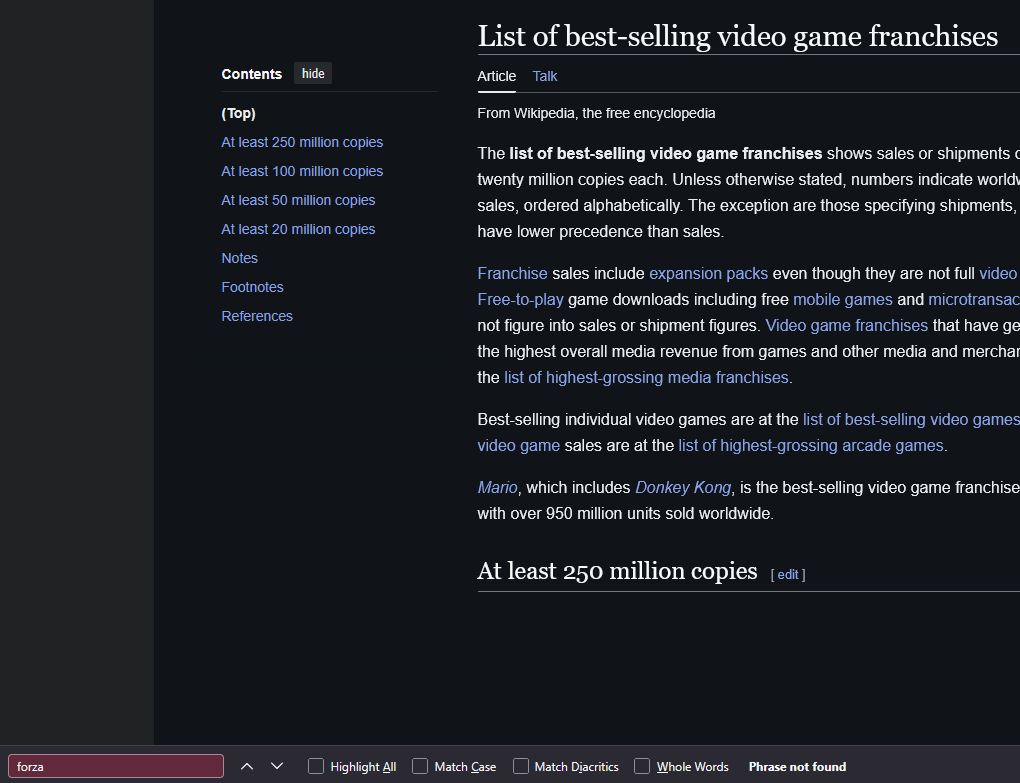Open 'list of highest-grossing media franchises' link

(646, 377)
